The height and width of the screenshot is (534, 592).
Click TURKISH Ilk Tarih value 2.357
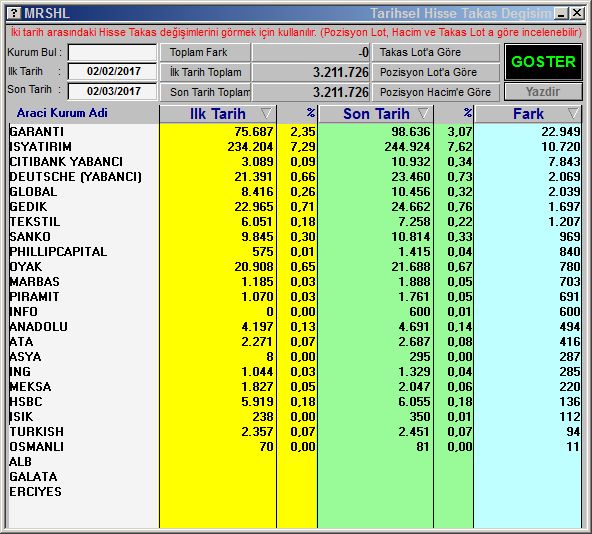(257, 432)
